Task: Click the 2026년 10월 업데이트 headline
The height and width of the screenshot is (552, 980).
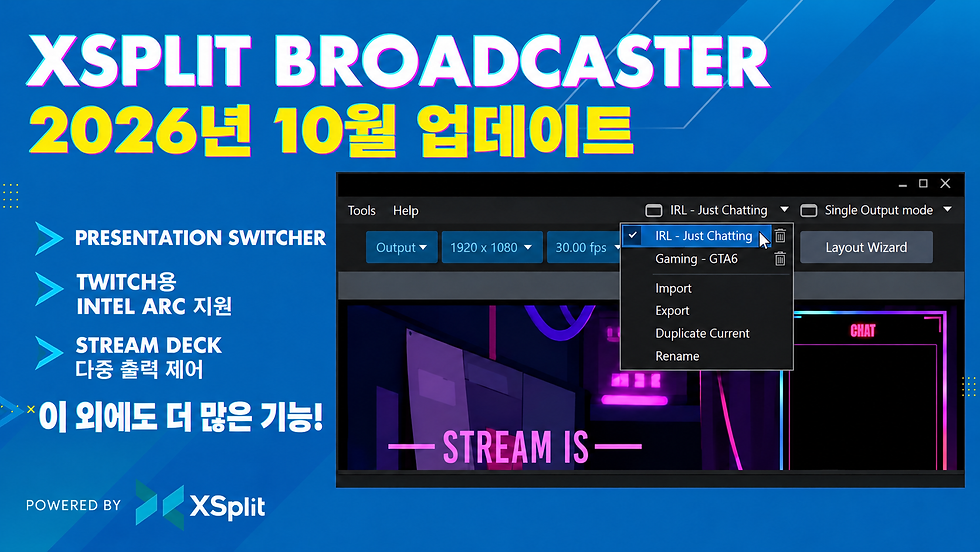Action: (331, 130)
